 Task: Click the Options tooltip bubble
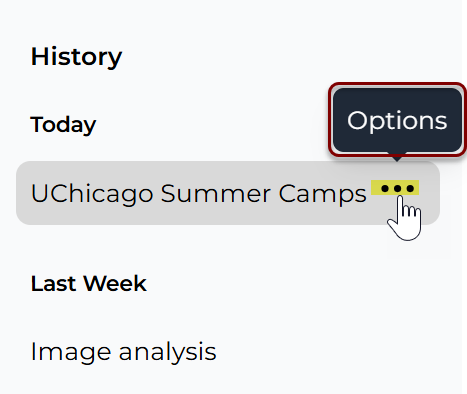pyautogui.click(x=397, y=120)
